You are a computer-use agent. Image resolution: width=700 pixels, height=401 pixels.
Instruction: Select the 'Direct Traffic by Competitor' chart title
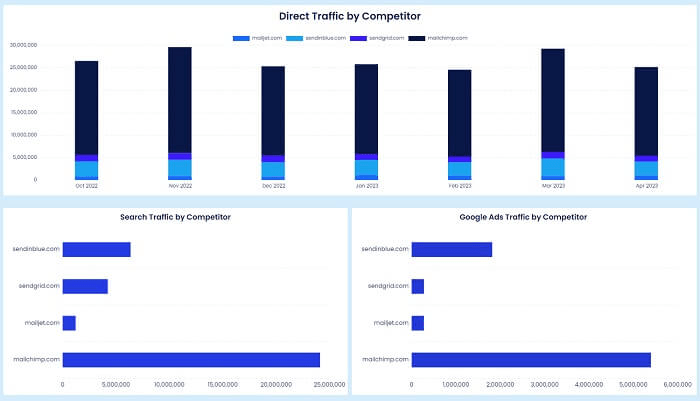tap(350, 16)
